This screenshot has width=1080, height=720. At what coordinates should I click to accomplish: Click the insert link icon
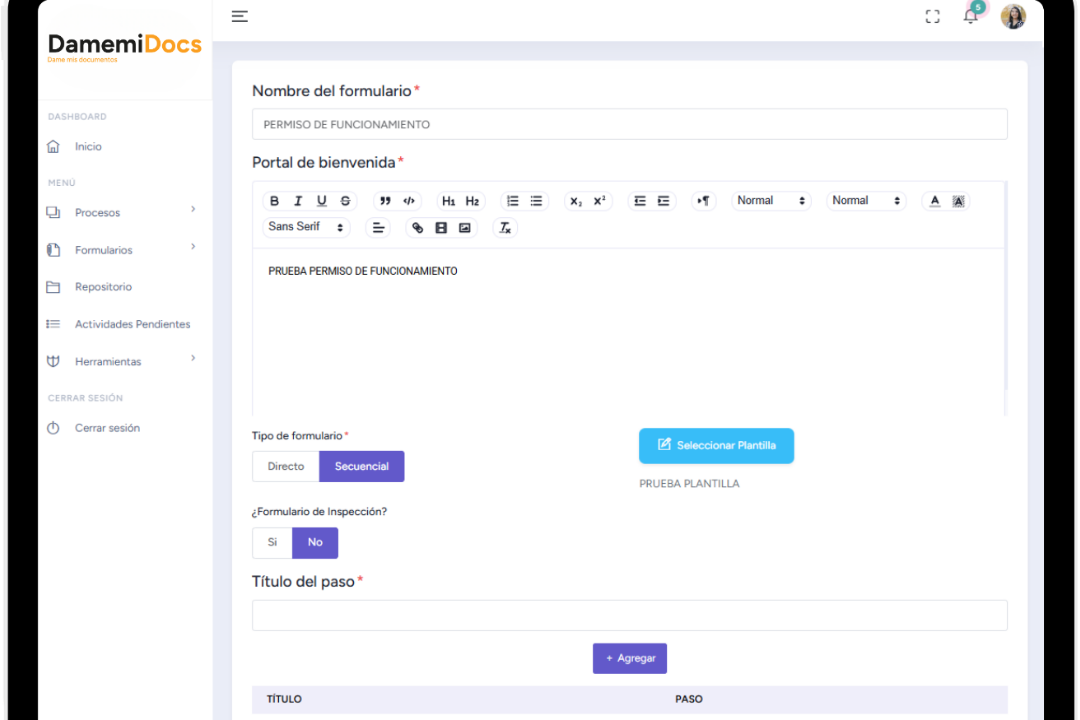point(418,228)
